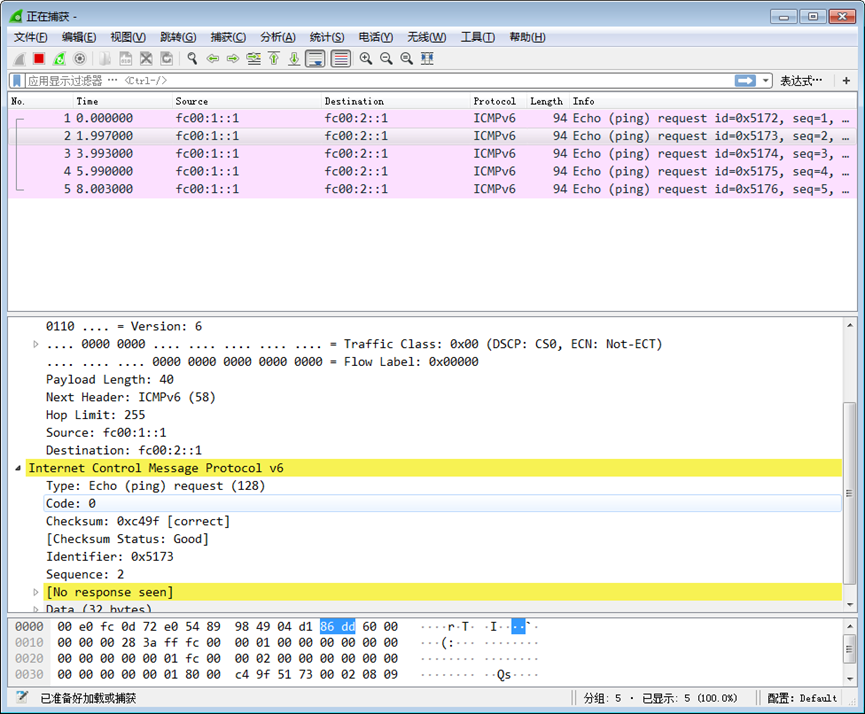Click the reload capture file icon
Viewport: 865px width, 714px height.
(x=167, y=58)
